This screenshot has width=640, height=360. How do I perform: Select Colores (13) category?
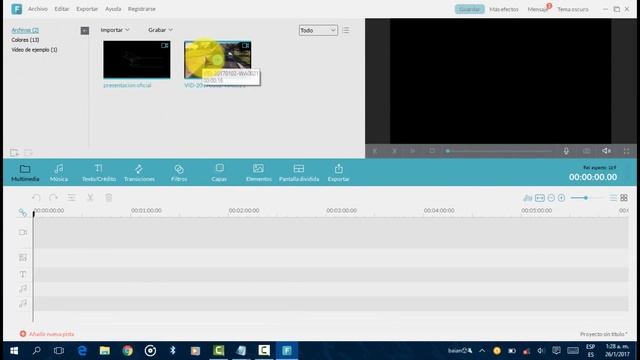pyautogui.click(x=25, y=40)
